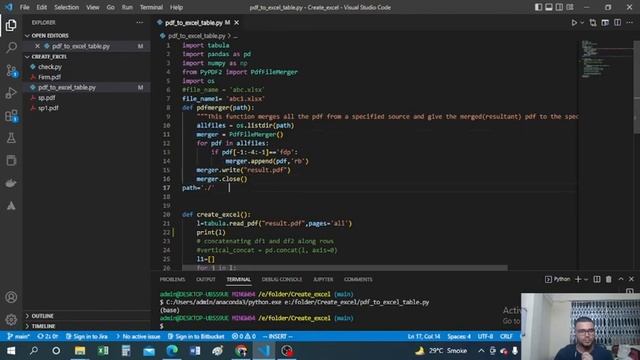The image size is (640, 360).
Task: Open sp1.pdf in the explorer
Action: coord(48,108)
